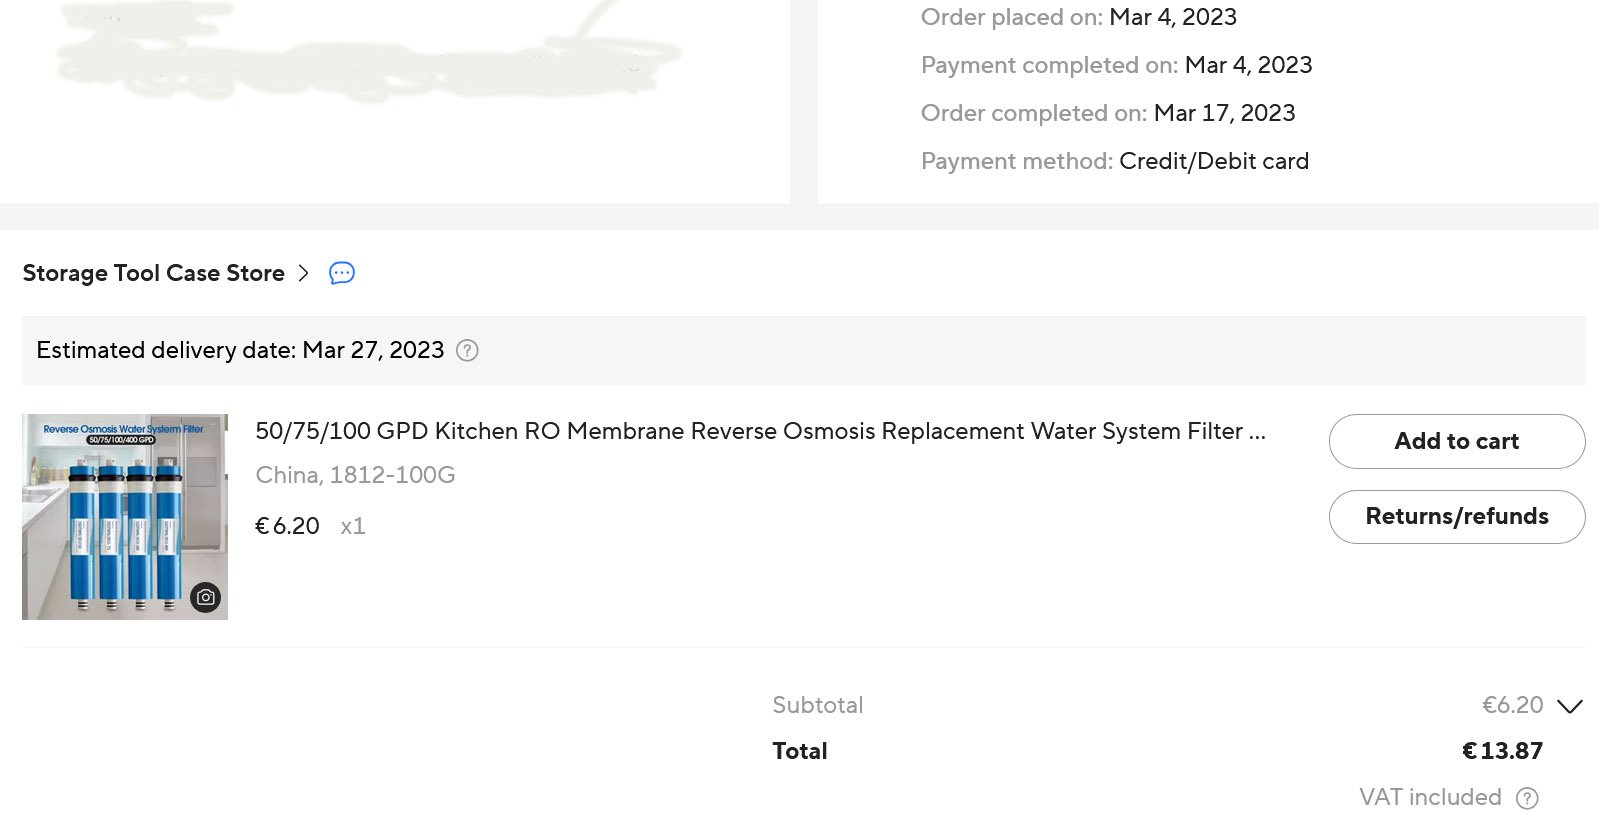Click the VAT included help icon

click(1527, 798)
